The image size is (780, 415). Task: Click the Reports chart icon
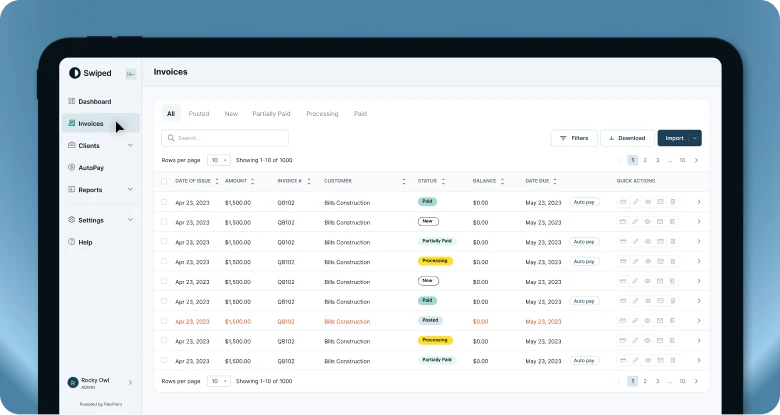pos(71,190)
